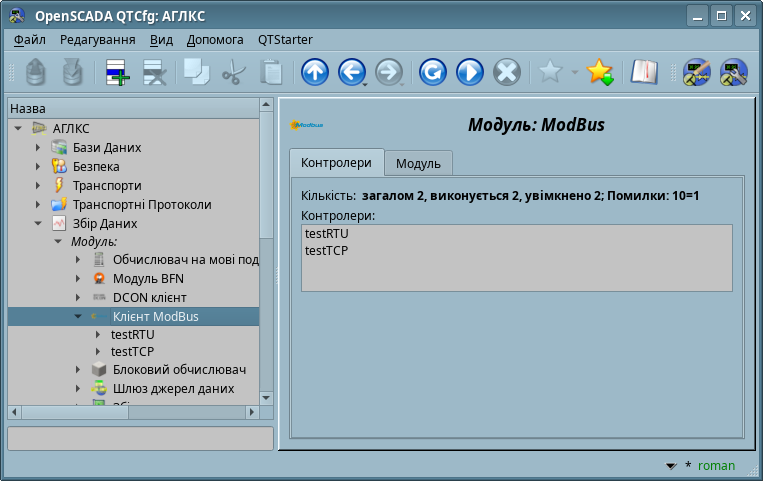Open the favorites star dropdown arrow
The height and width of the screenshot is (481, 763).
(575, 73)
